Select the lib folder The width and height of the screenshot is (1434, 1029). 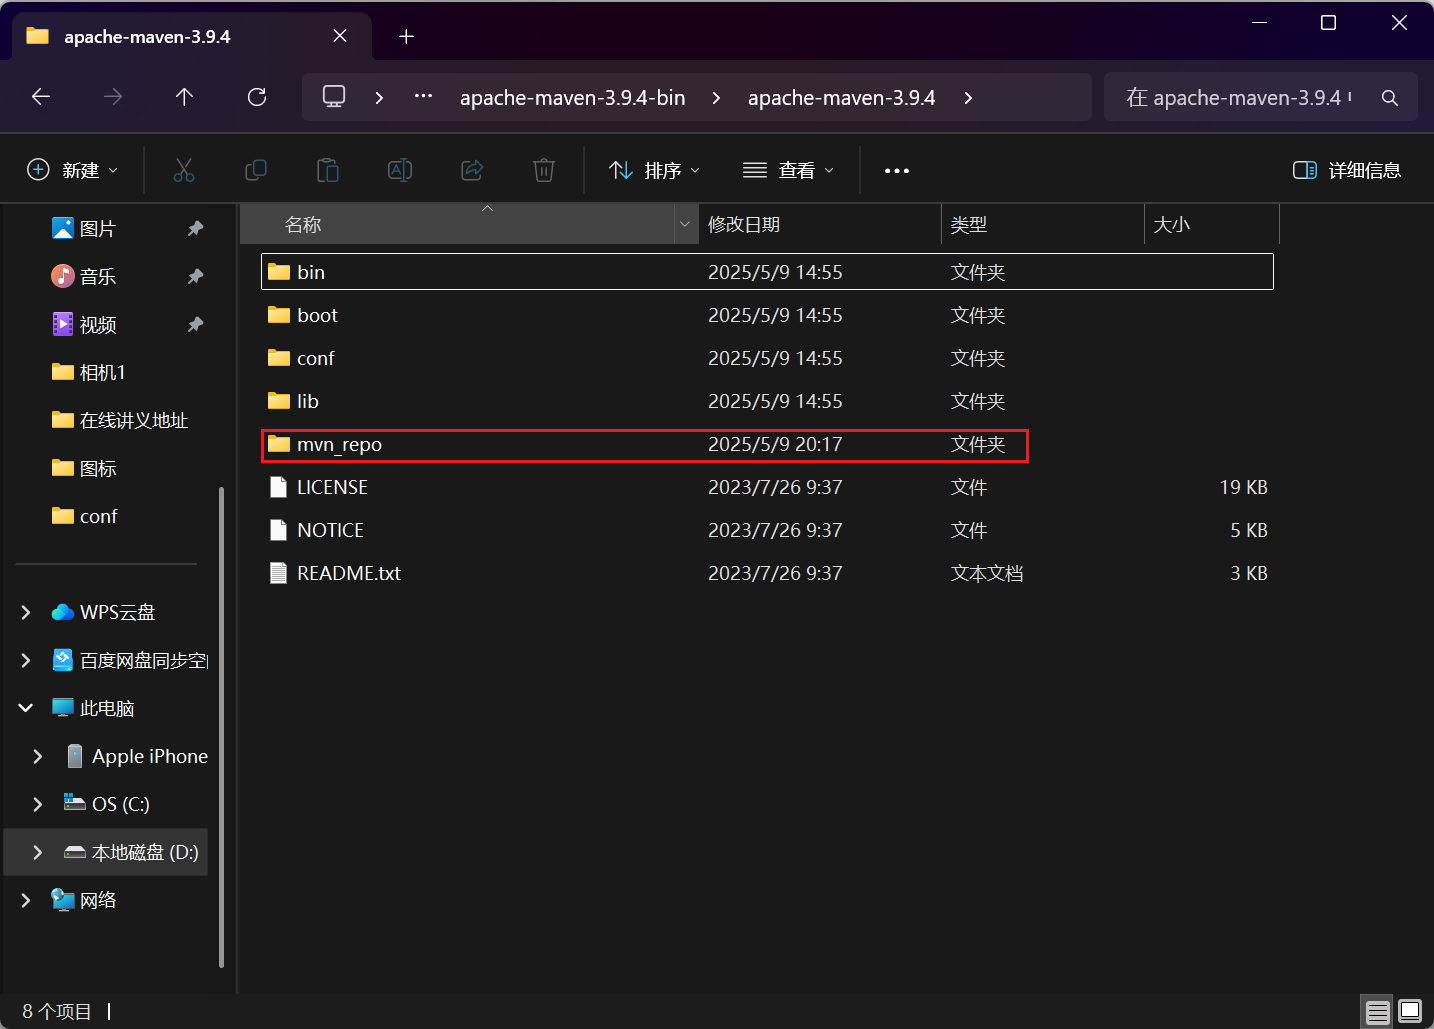coord(767,401)
